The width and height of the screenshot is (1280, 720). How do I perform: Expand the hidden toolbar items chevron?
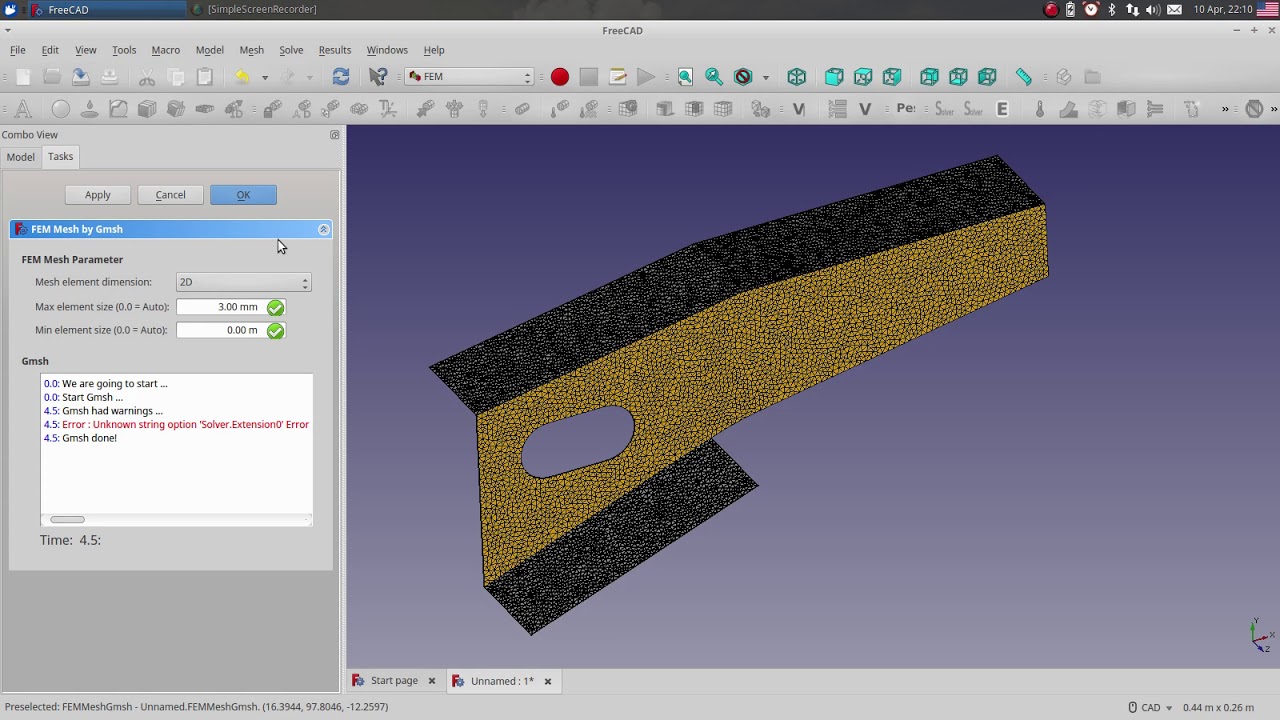click(1225, 109)
